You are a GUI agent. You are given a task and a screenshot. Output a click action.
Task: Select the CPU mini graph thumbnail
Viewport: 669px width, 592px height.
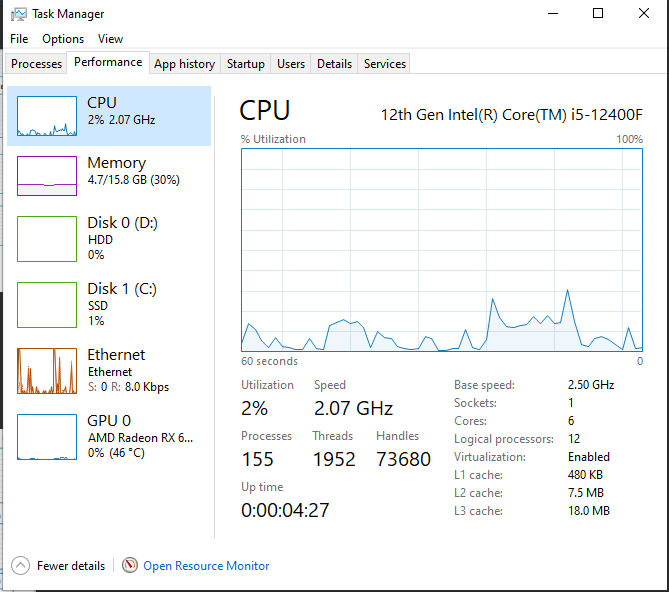[47, 117]
